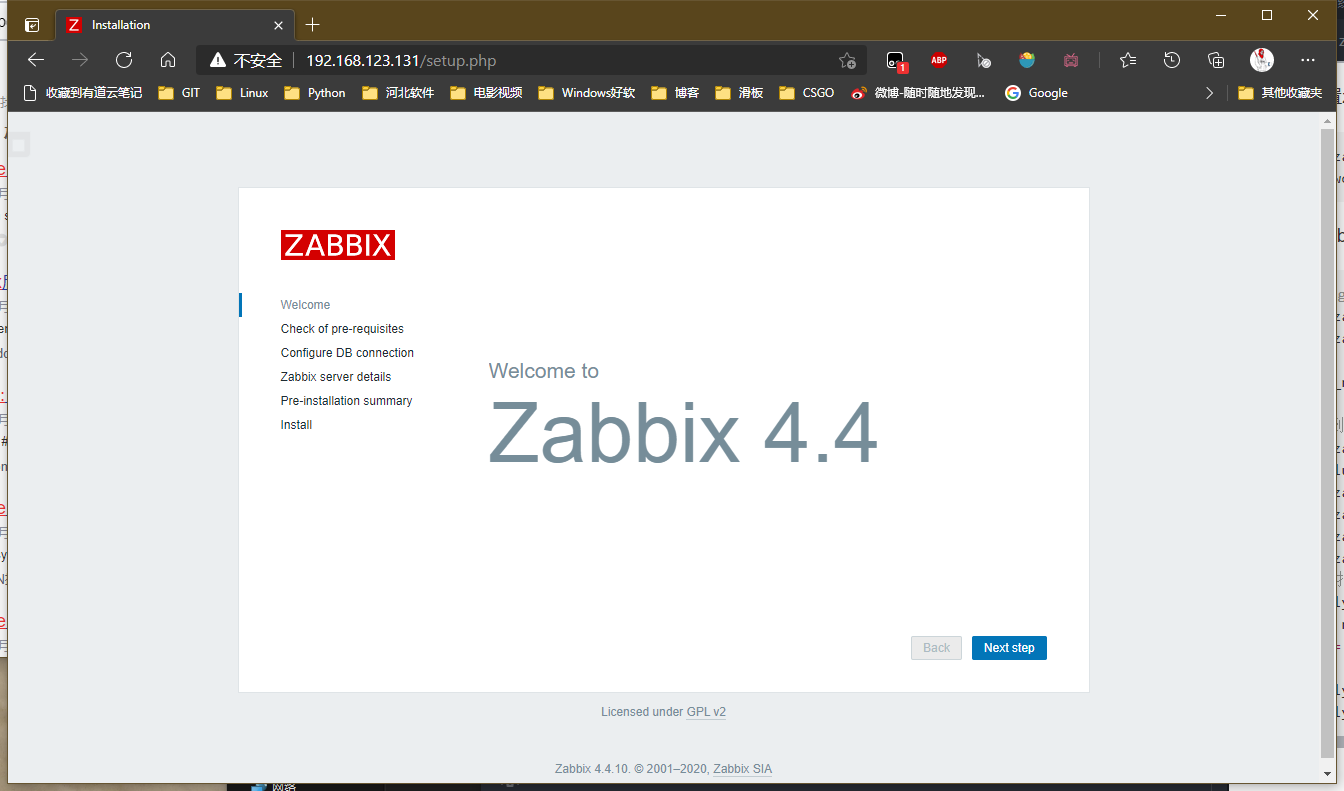This screenshot has width=1344, height=791.
Task: Click the disabled Back button
Action: coord(936,648)
